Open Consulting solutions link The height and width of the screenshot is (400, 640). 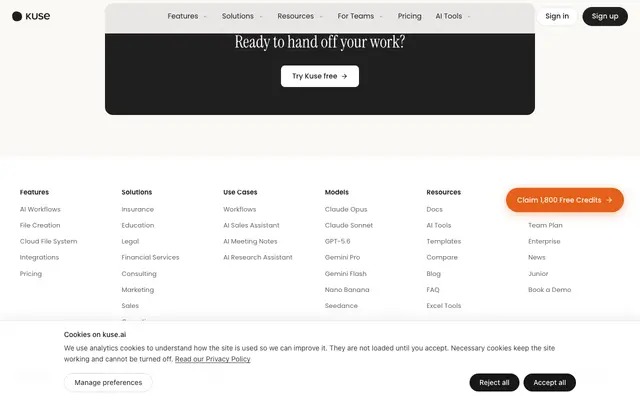click(x=139, y=274)
